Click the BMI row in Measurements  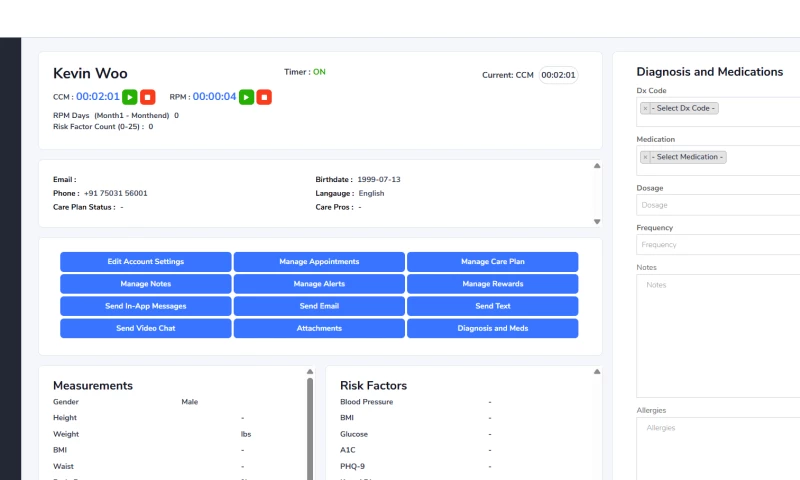point(148,450)
